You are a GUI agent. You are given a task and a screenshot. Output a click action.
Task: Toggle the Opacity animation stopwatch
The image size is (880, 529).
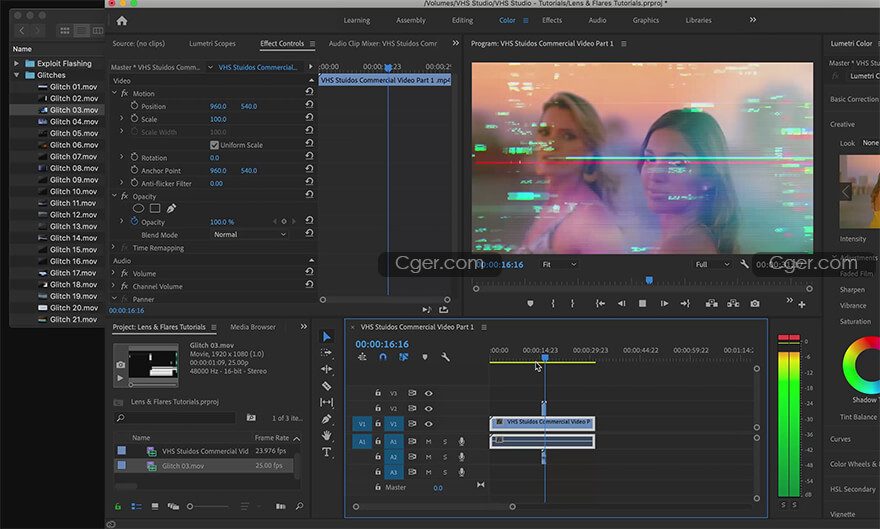tap(134, 222)
